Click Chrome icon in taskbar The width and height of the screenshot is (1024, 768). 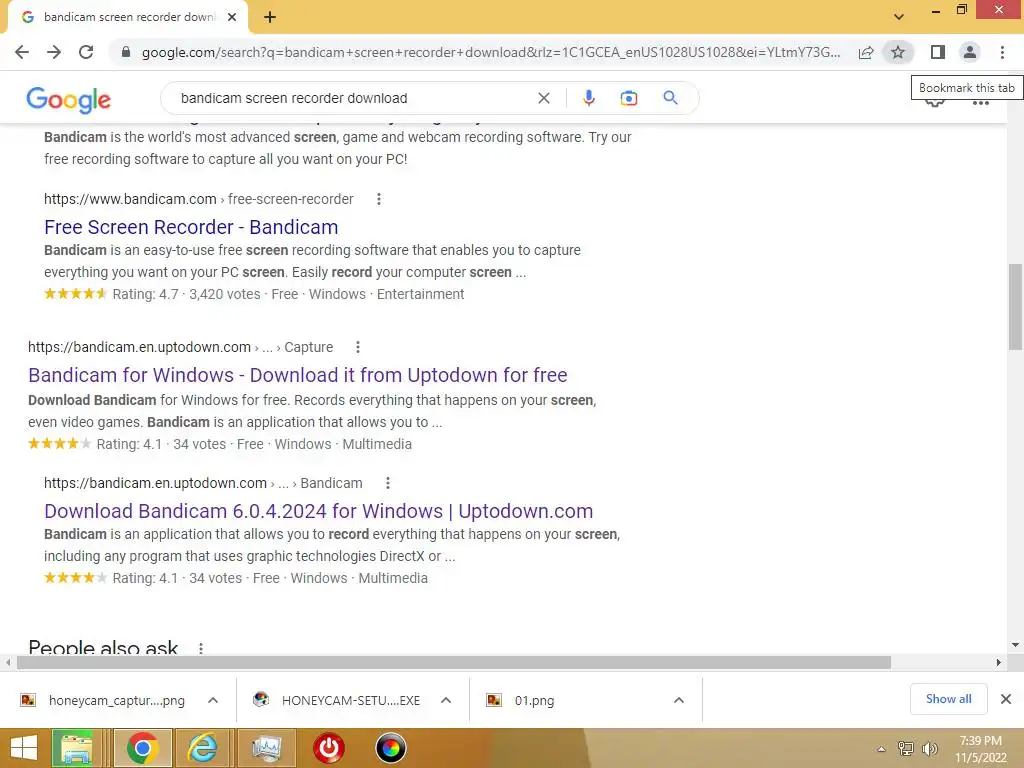pos(143,748)
